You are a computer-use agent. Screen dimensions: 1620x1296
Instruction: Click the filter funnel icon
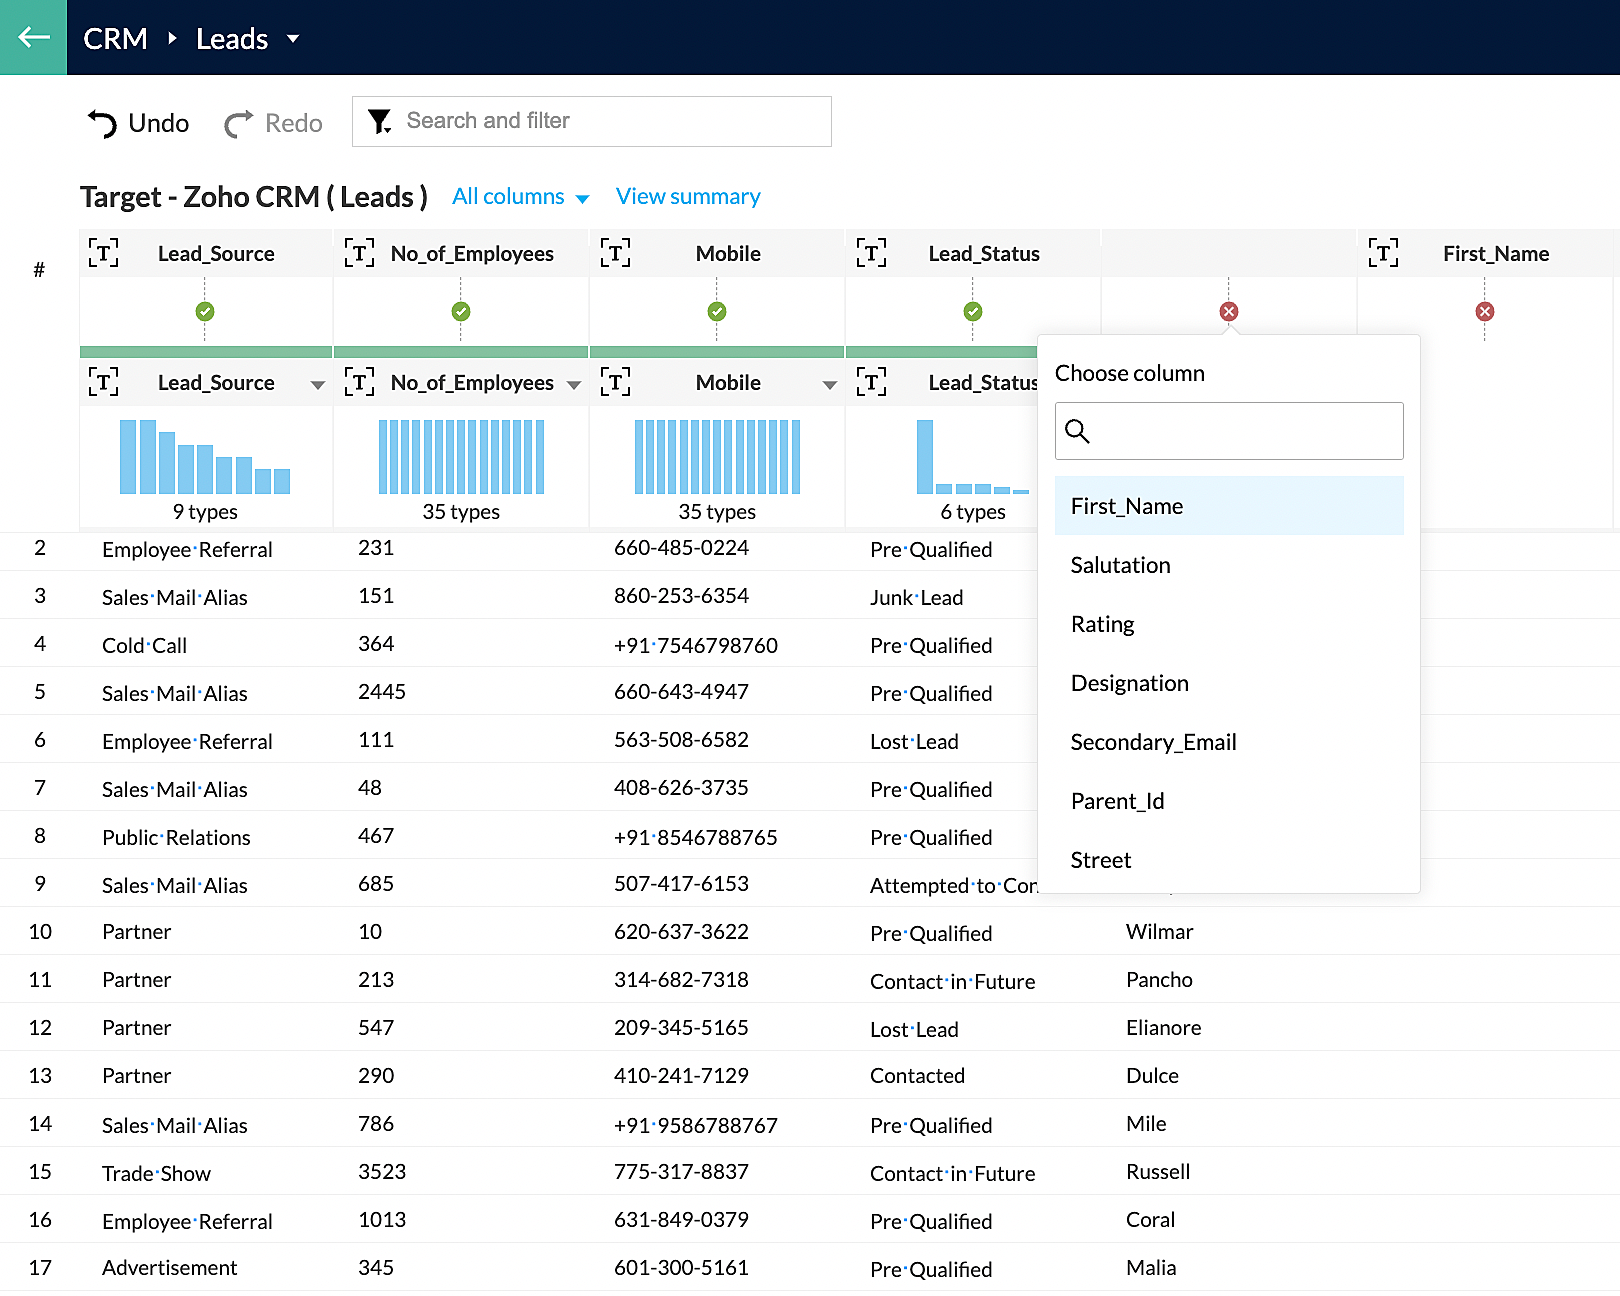point(379,121)
